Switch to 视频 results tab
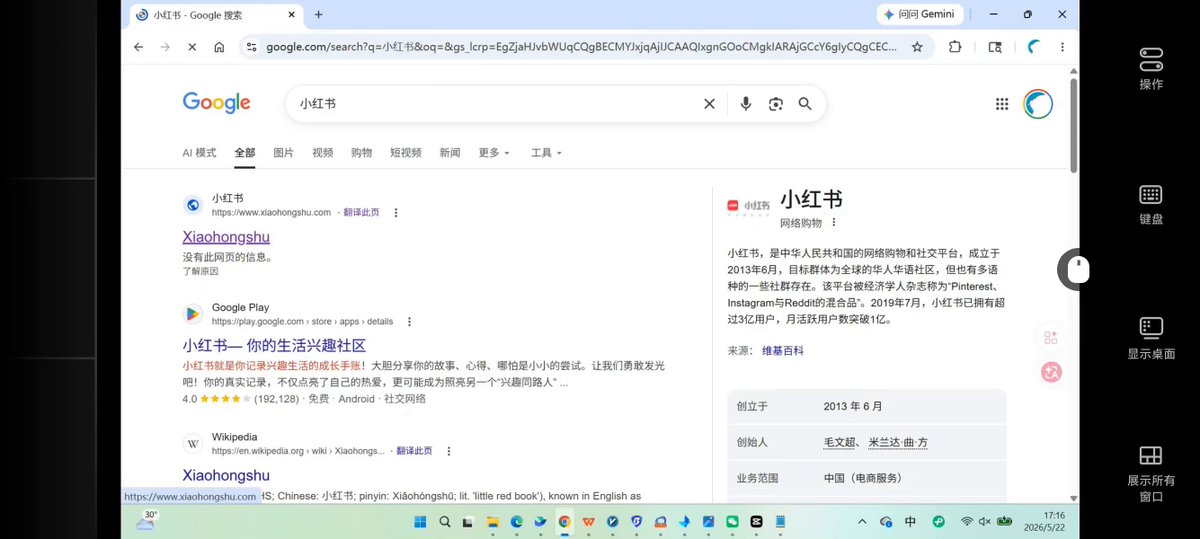Viewport: 1200px width, 539px height. click(323, 153)
